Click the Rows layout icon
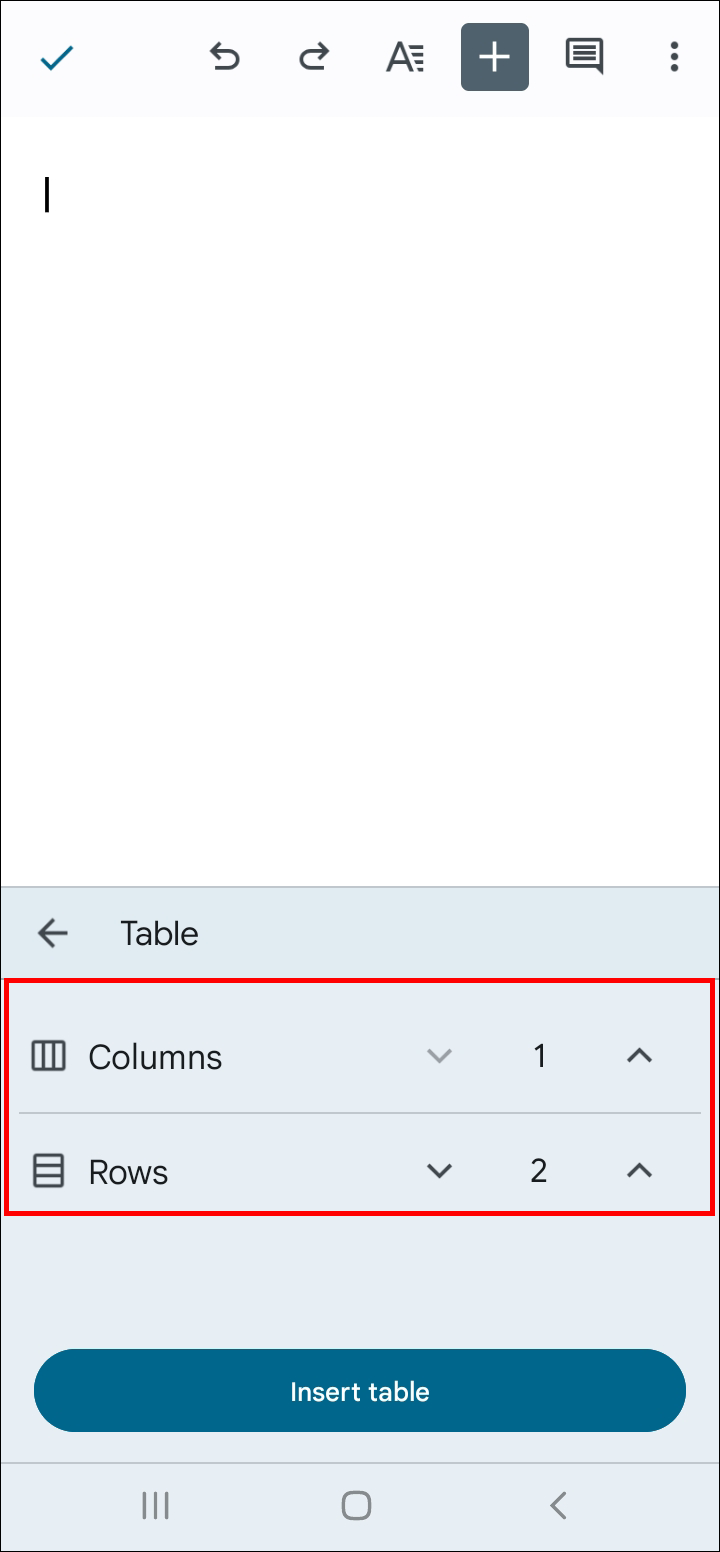This screenshot has width=720, height=1552. tap(48, 1170)
